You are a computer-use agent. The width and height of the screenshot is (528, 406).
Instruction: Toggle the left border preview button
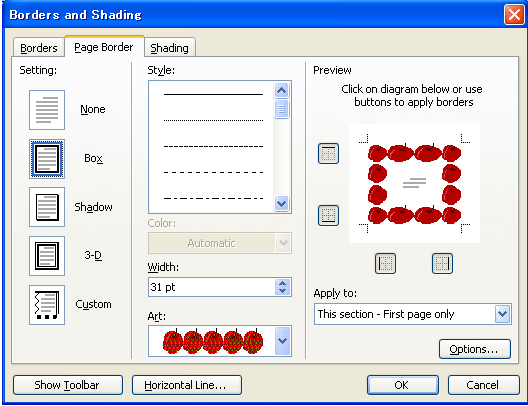385,263
